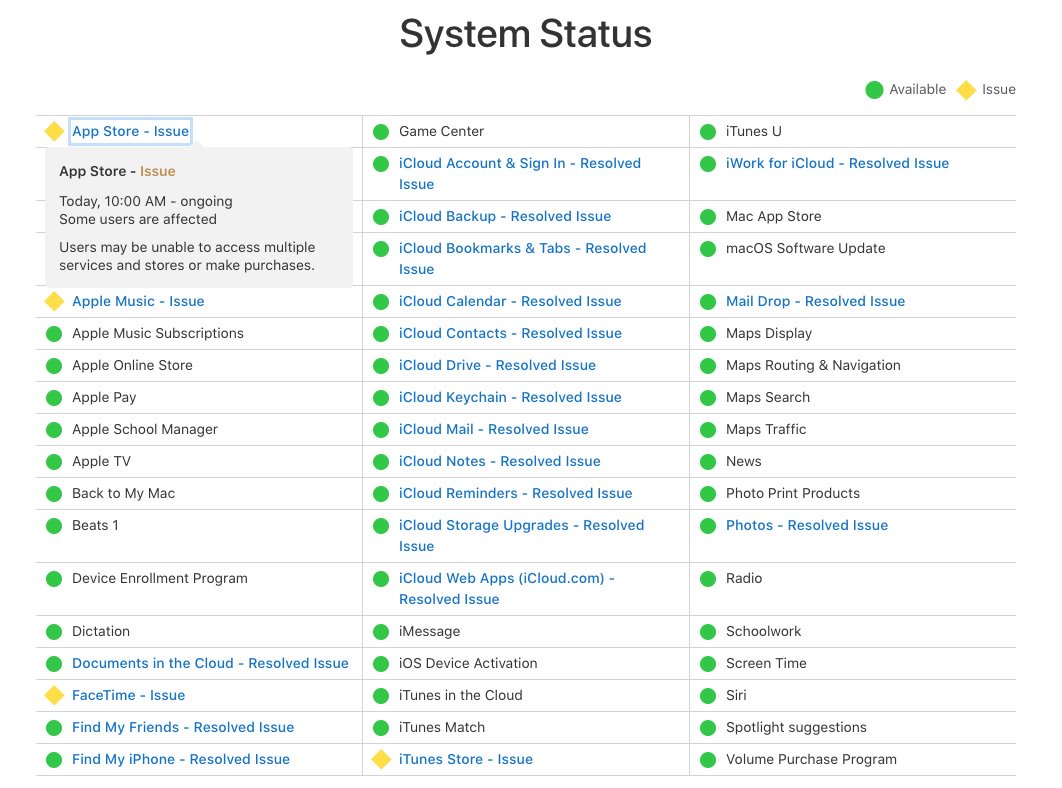Viewport: 1062px width, 788px height.
Task: Click the green dot next to Siri
Action: (708, 696)
